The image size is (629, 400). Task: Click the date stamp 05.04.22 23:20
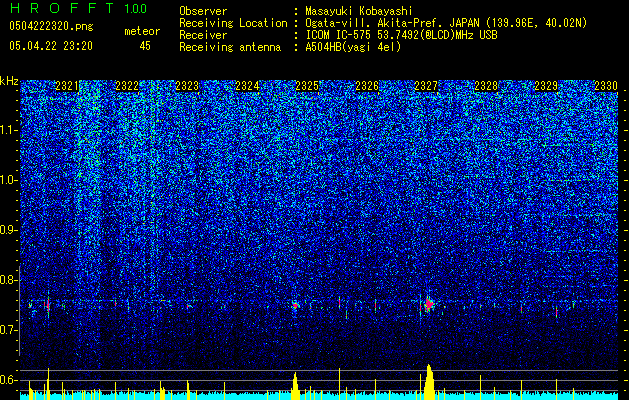(x=51, y=46)
